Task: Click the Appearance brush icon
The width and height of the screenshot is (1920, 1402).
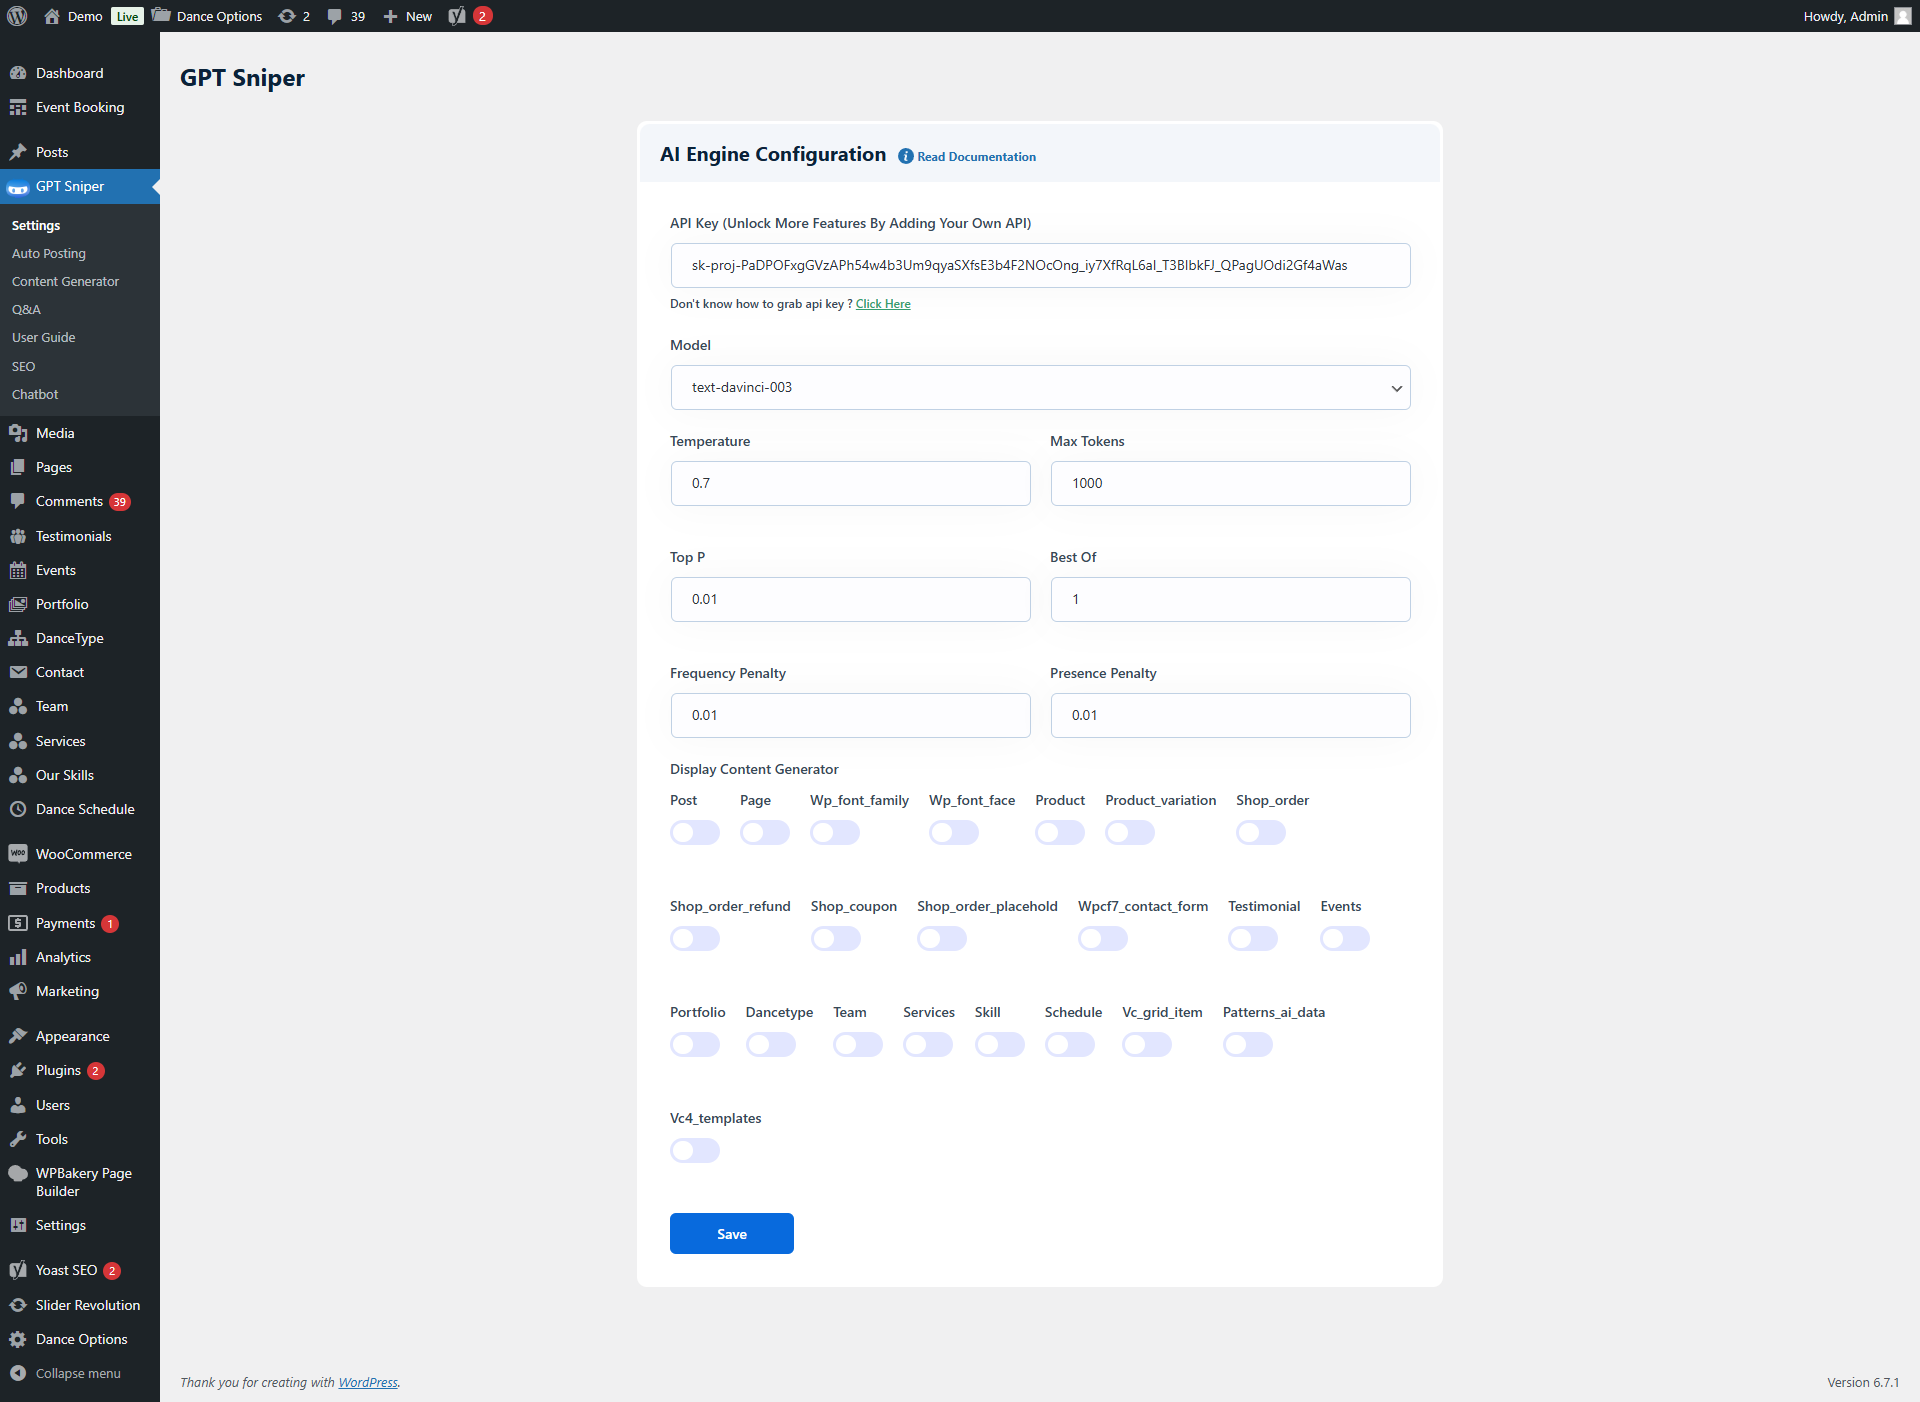Action: coord(18,1036)
